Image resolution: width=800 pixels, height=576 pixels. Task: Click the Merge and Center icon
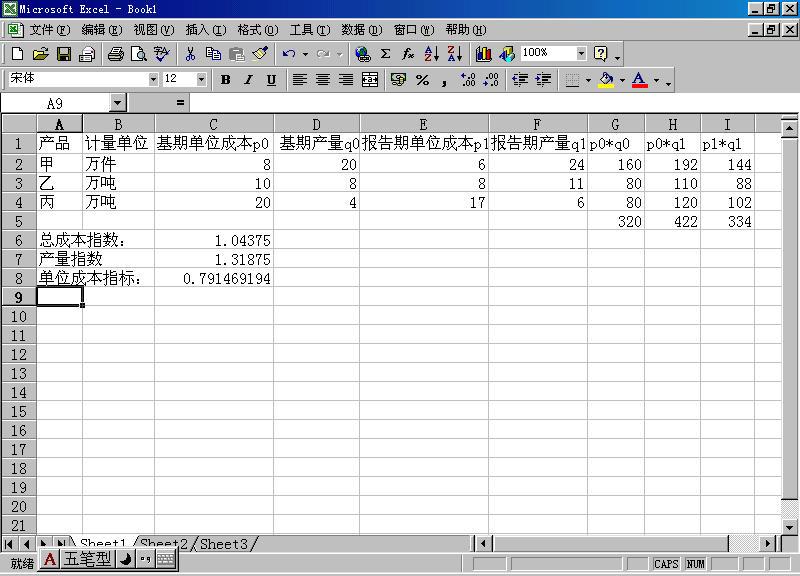point(370,79)
